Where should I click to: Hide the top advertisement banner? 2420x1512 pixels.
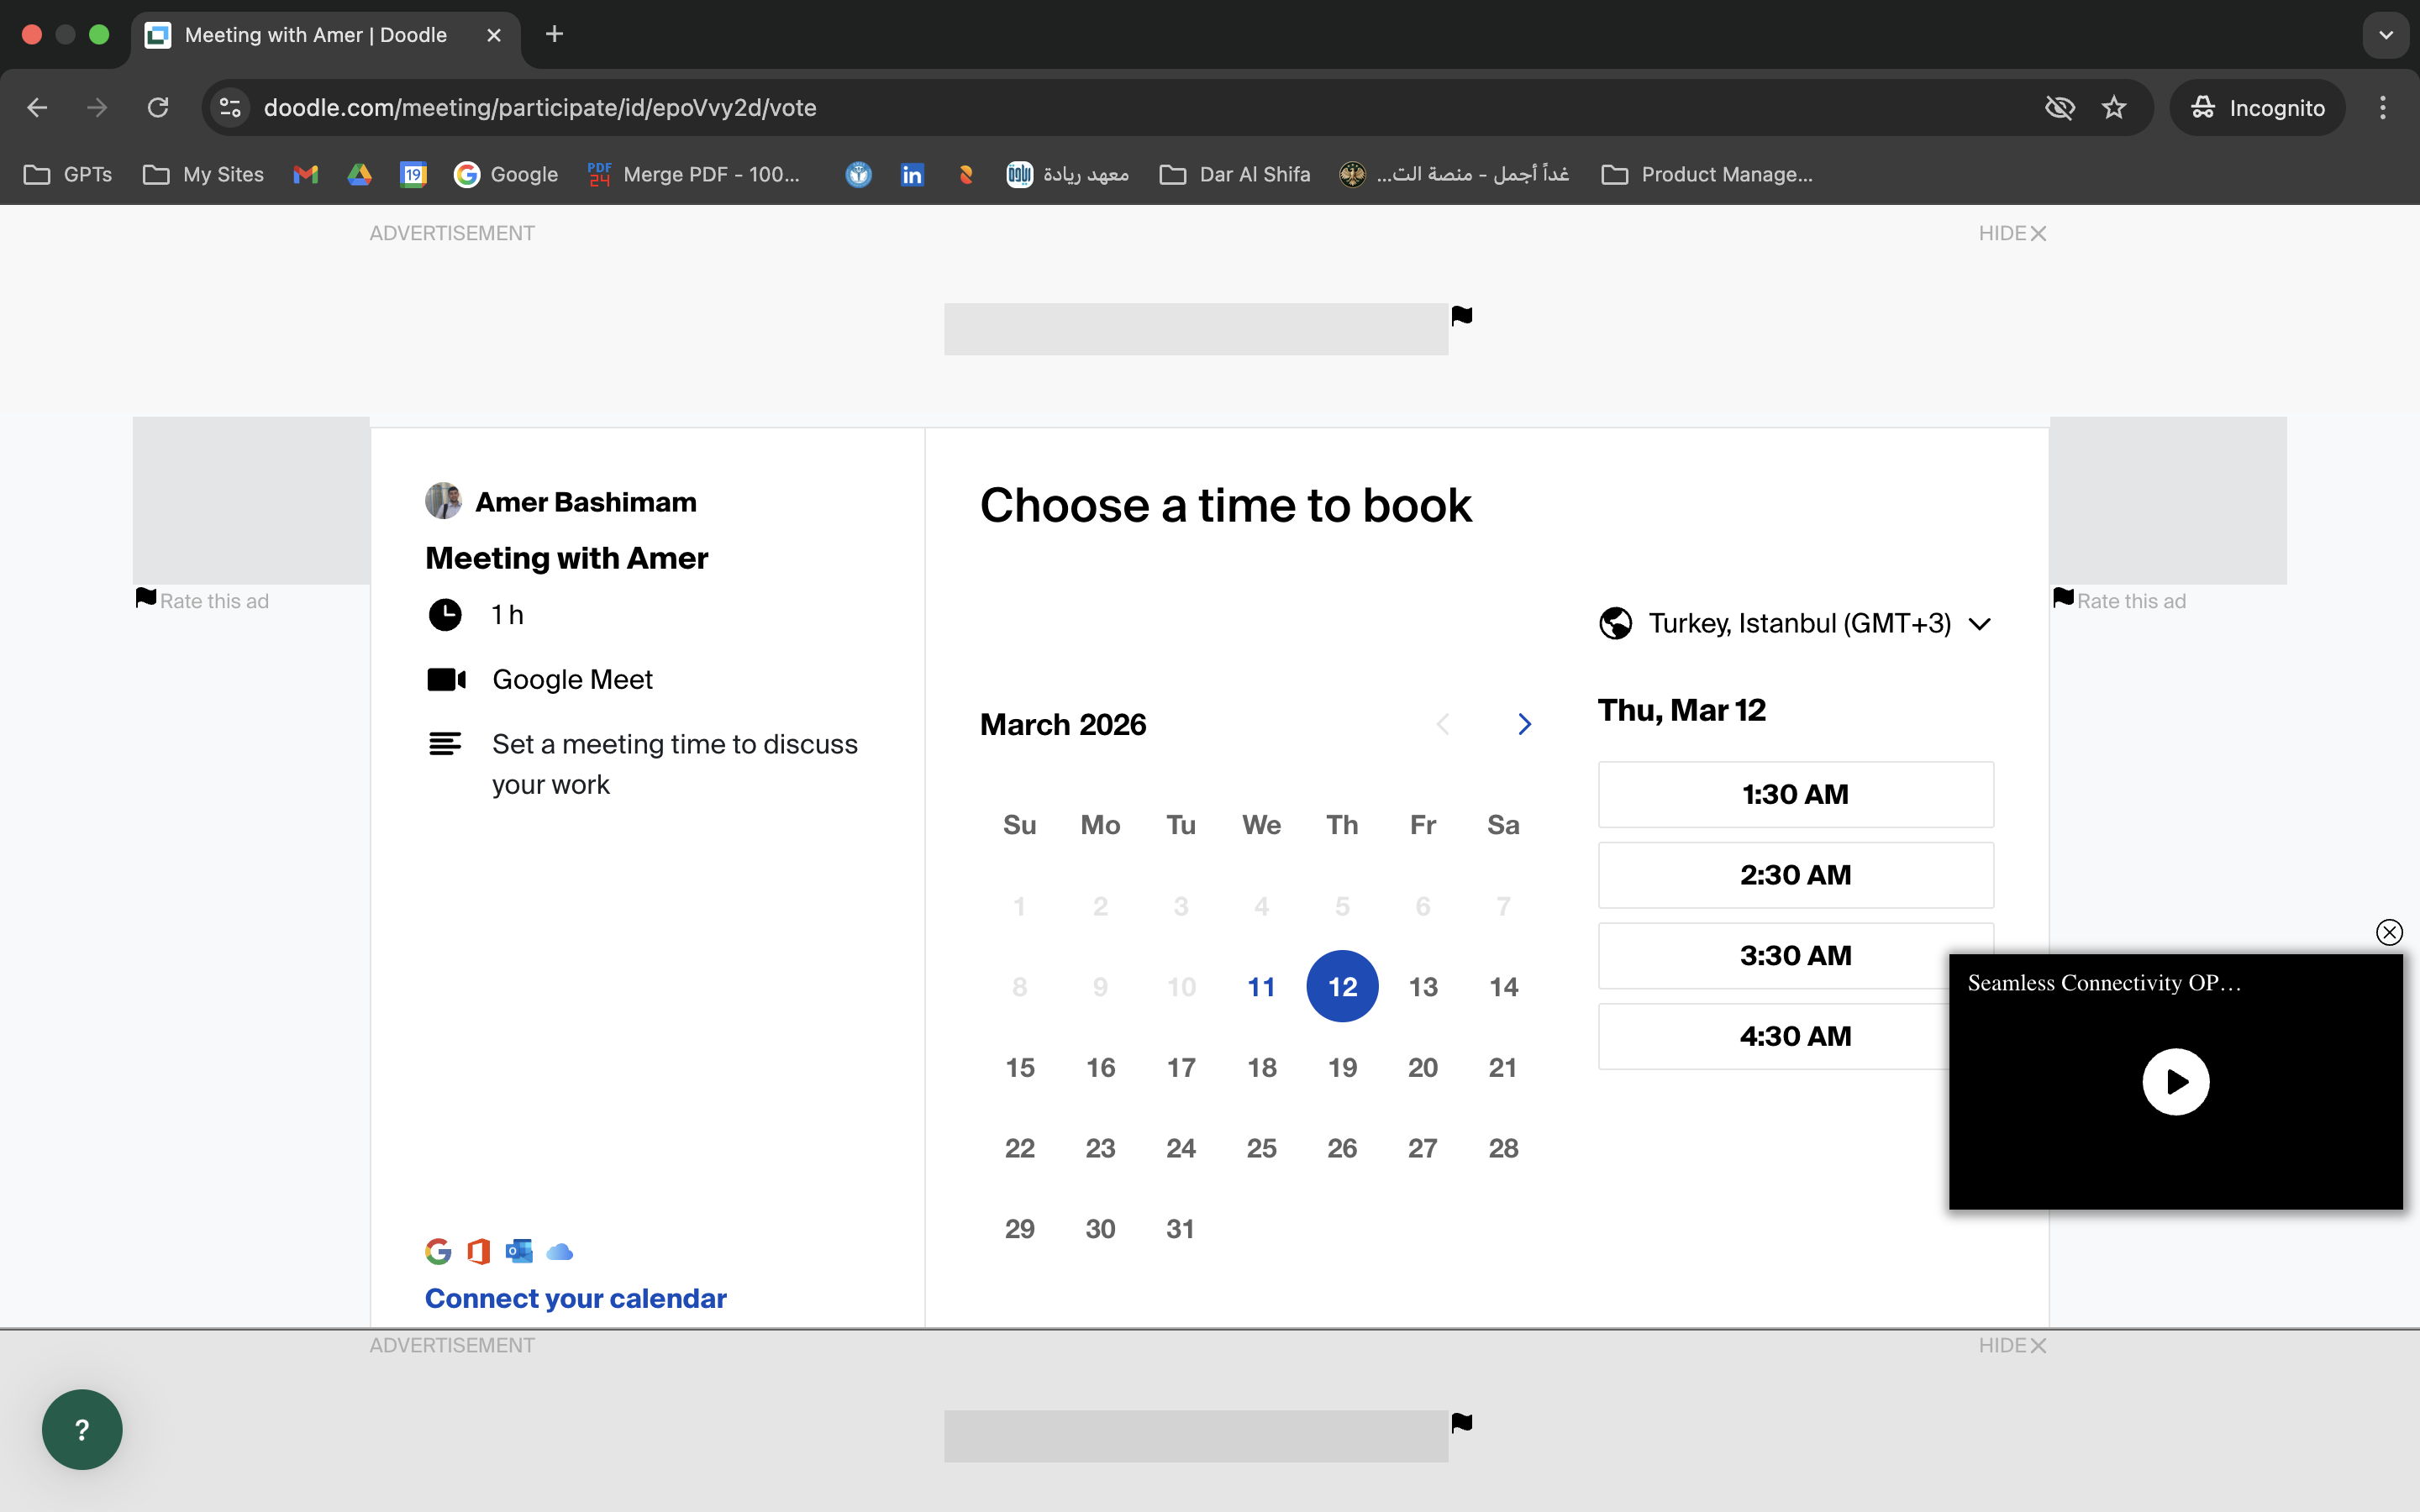tap(2012, 233)
